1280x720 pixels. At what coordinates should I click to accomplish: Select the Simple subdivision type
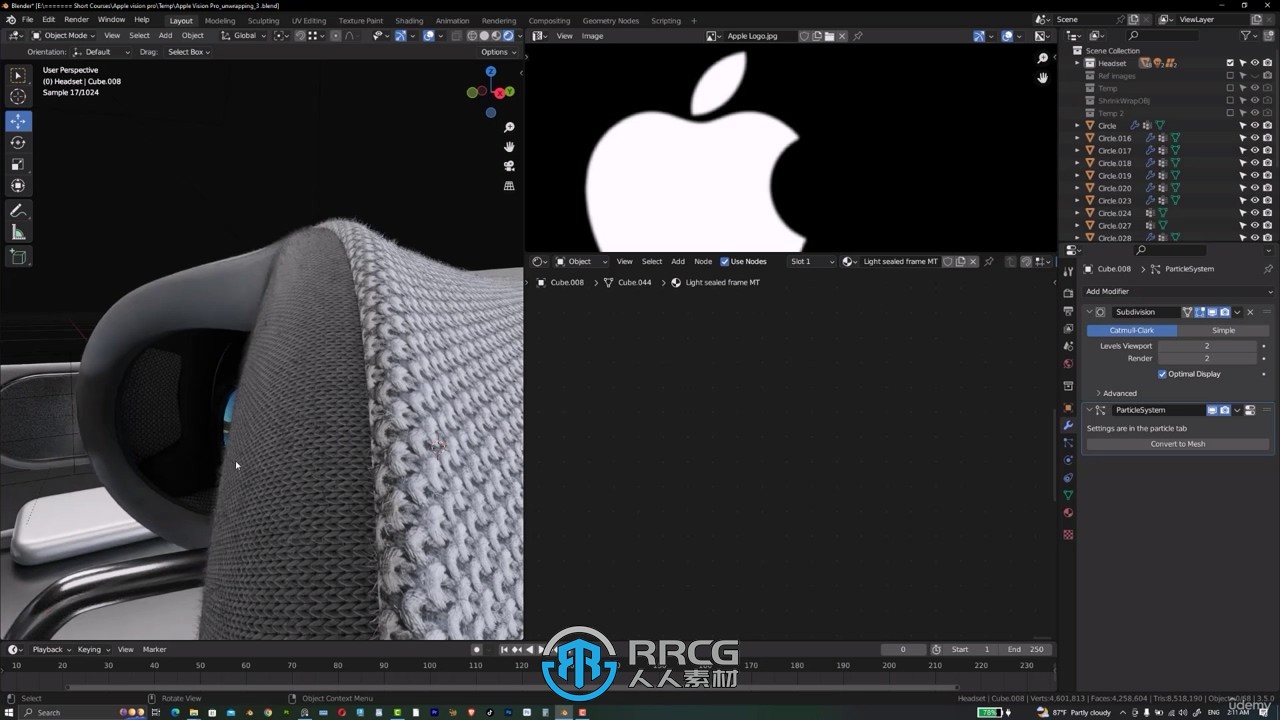point(1223,331)
